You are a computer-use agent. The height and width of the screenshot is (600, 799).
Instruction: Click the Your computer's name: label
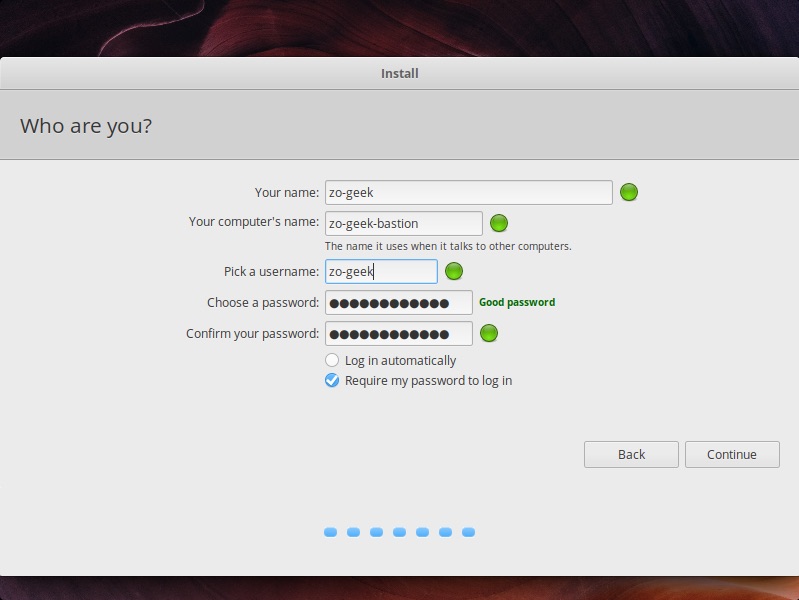click(254, 222)
